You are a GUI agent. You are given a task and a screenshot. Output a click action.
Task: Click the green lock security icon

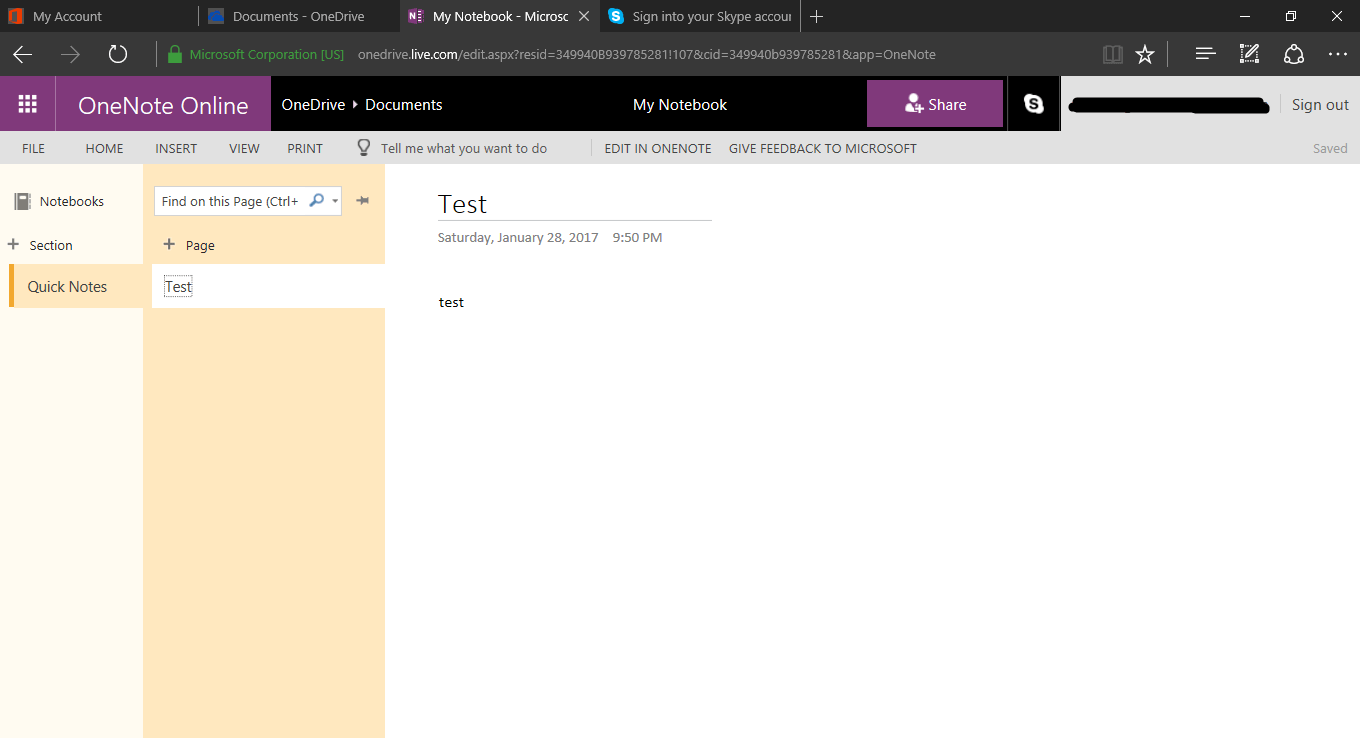pos(175,54)
